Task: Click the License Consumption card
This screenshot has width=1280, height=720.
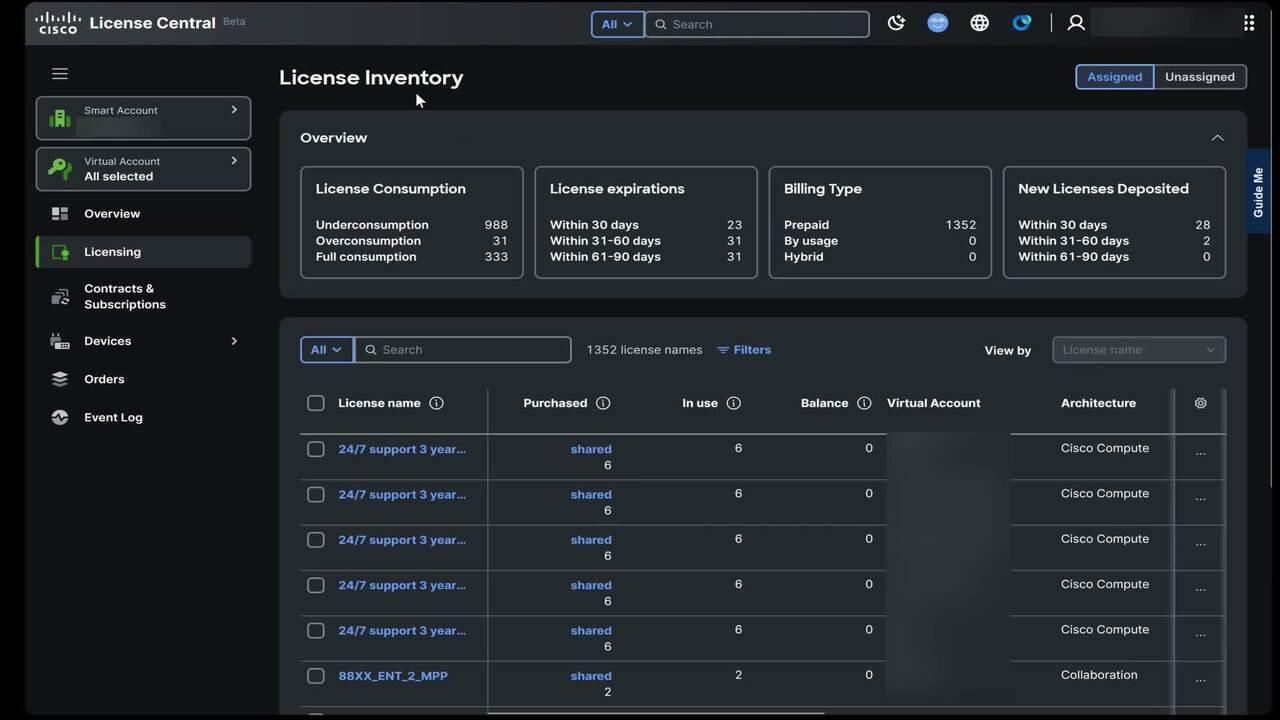Action: 412,222
